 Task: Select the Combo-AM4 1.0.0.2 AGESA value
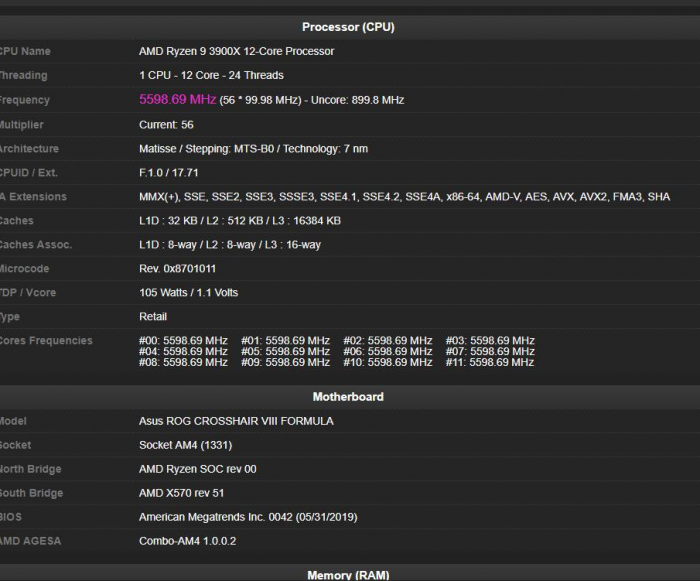[x=187, y=541]
